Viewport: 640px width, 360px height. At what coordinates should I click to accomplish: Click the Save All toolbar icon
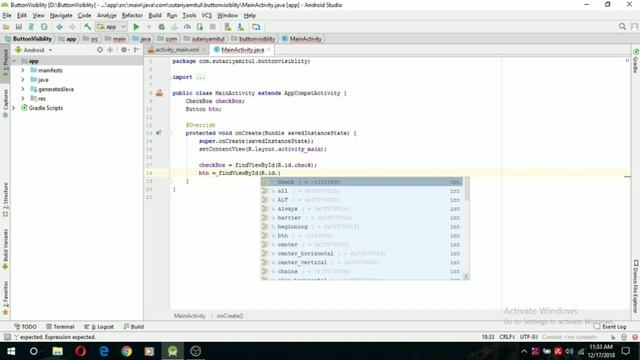coord(19,27)
